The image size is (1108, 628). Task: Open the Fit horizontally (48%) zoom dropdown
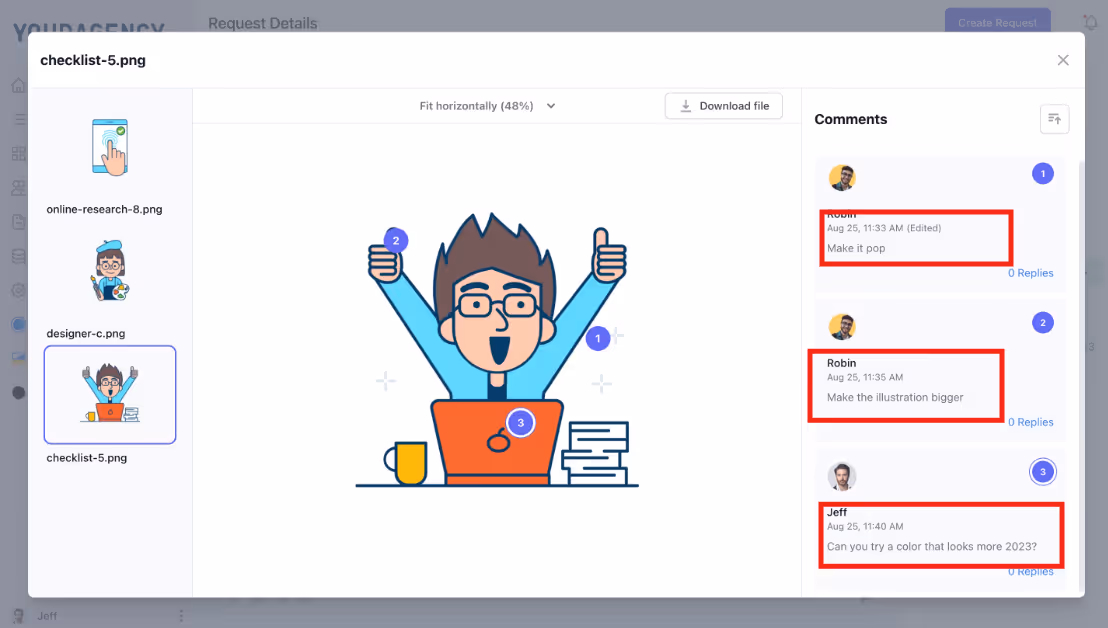(488, 106)
